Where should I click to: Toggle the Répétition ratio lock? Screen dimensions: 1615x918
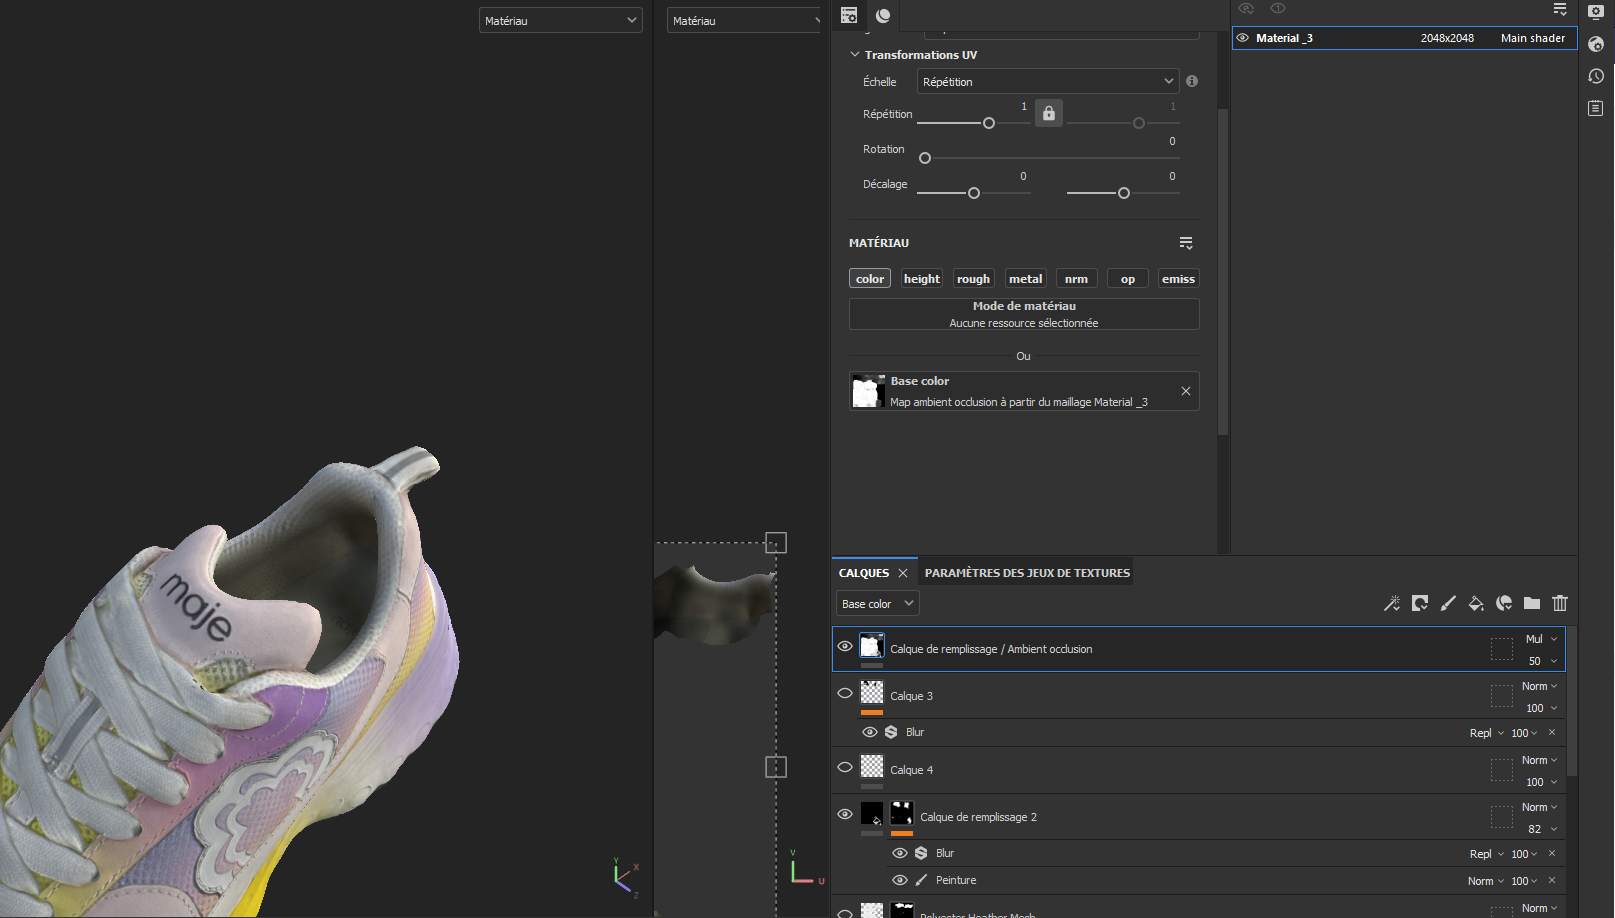1048,113
